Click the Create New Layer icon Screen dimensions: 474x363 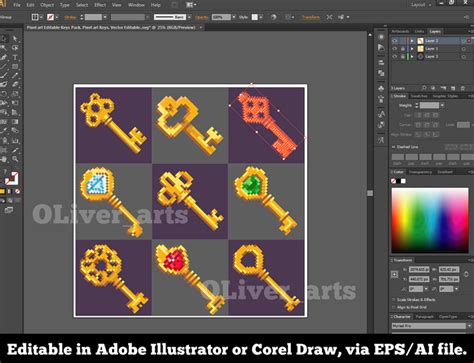[453, 88]
